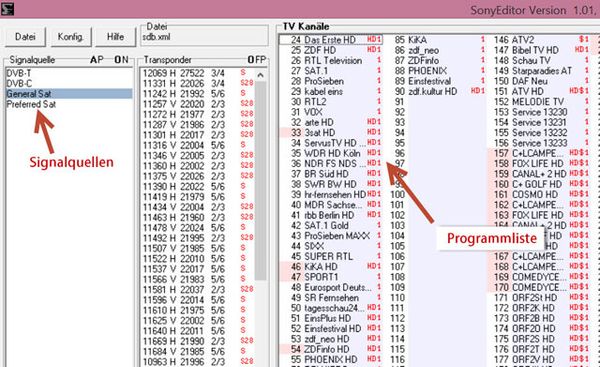This screenshot has height=367, width=600.
Task: Select channel 41 rbb Berlin HD
Action: point(331,215)
